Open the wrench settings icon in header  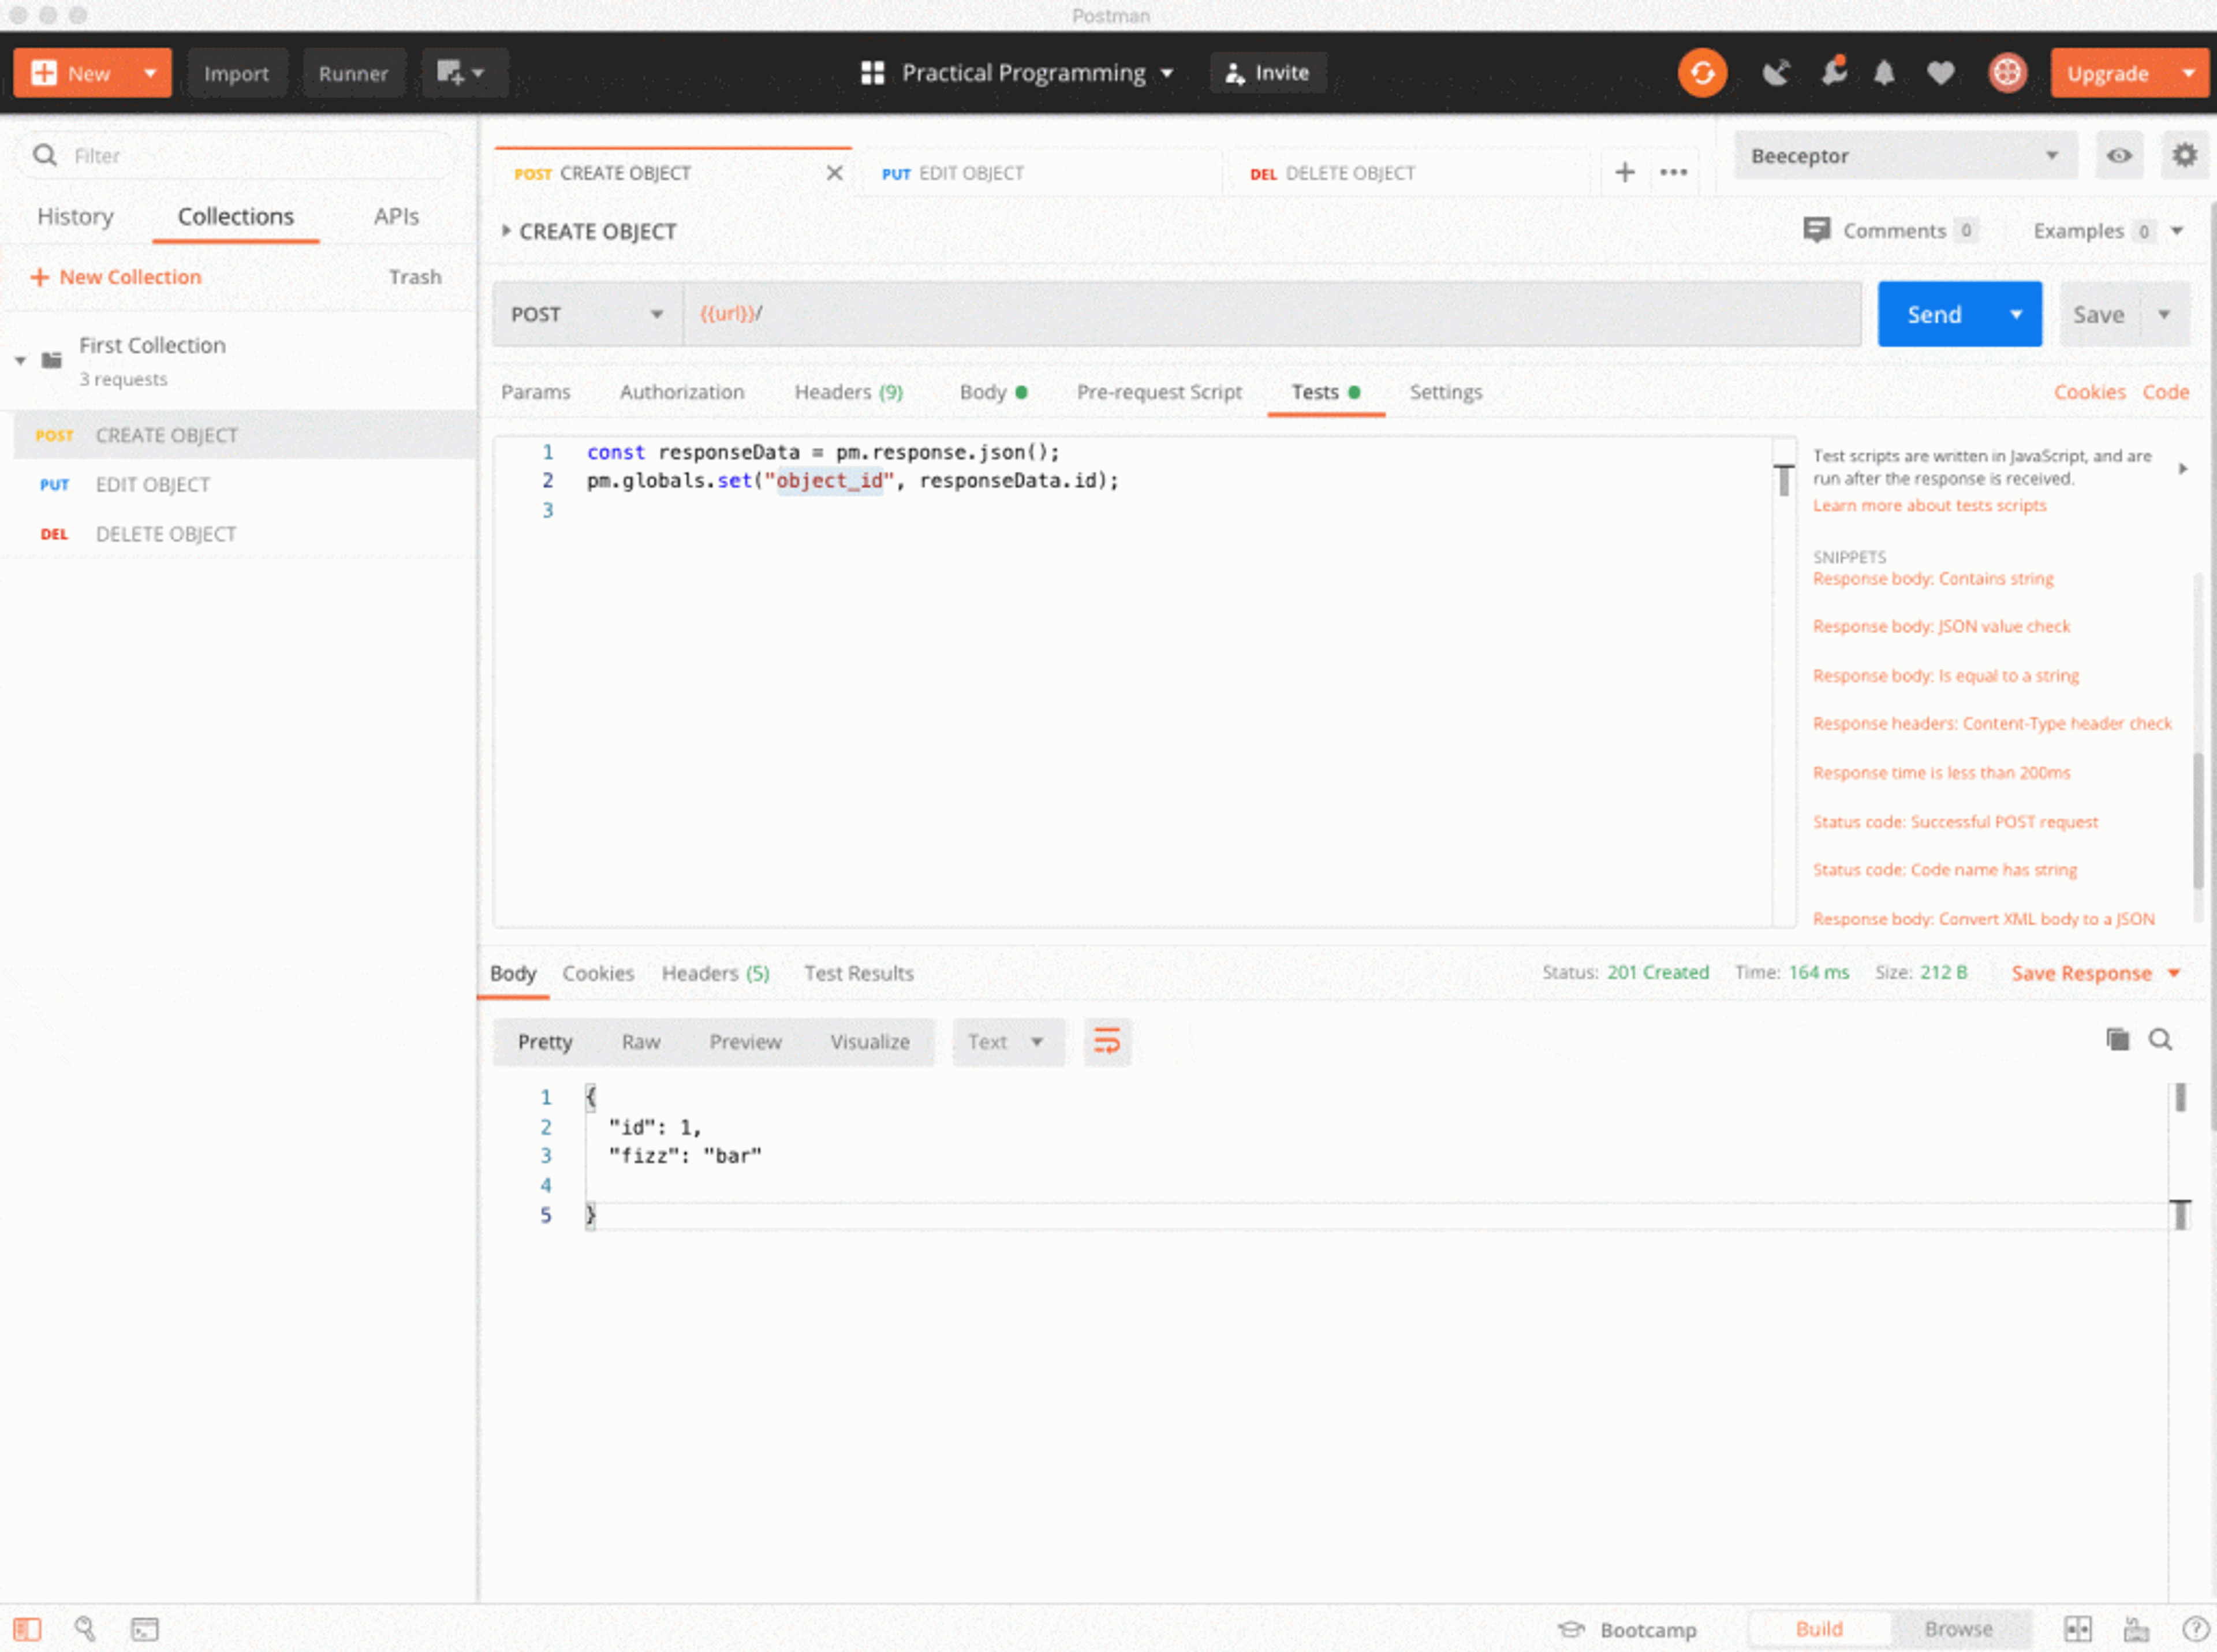point(1833,72)
